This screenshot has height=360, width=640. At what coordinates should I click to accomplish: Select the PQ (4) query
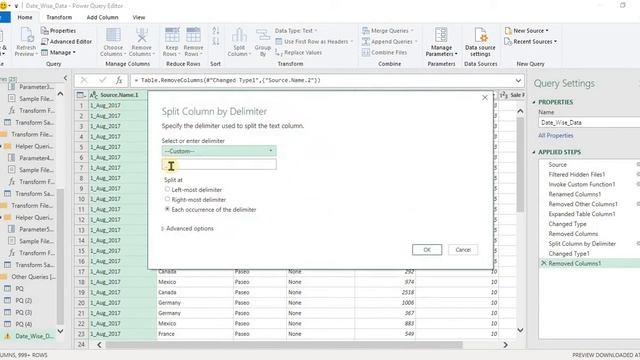point(23,324)
